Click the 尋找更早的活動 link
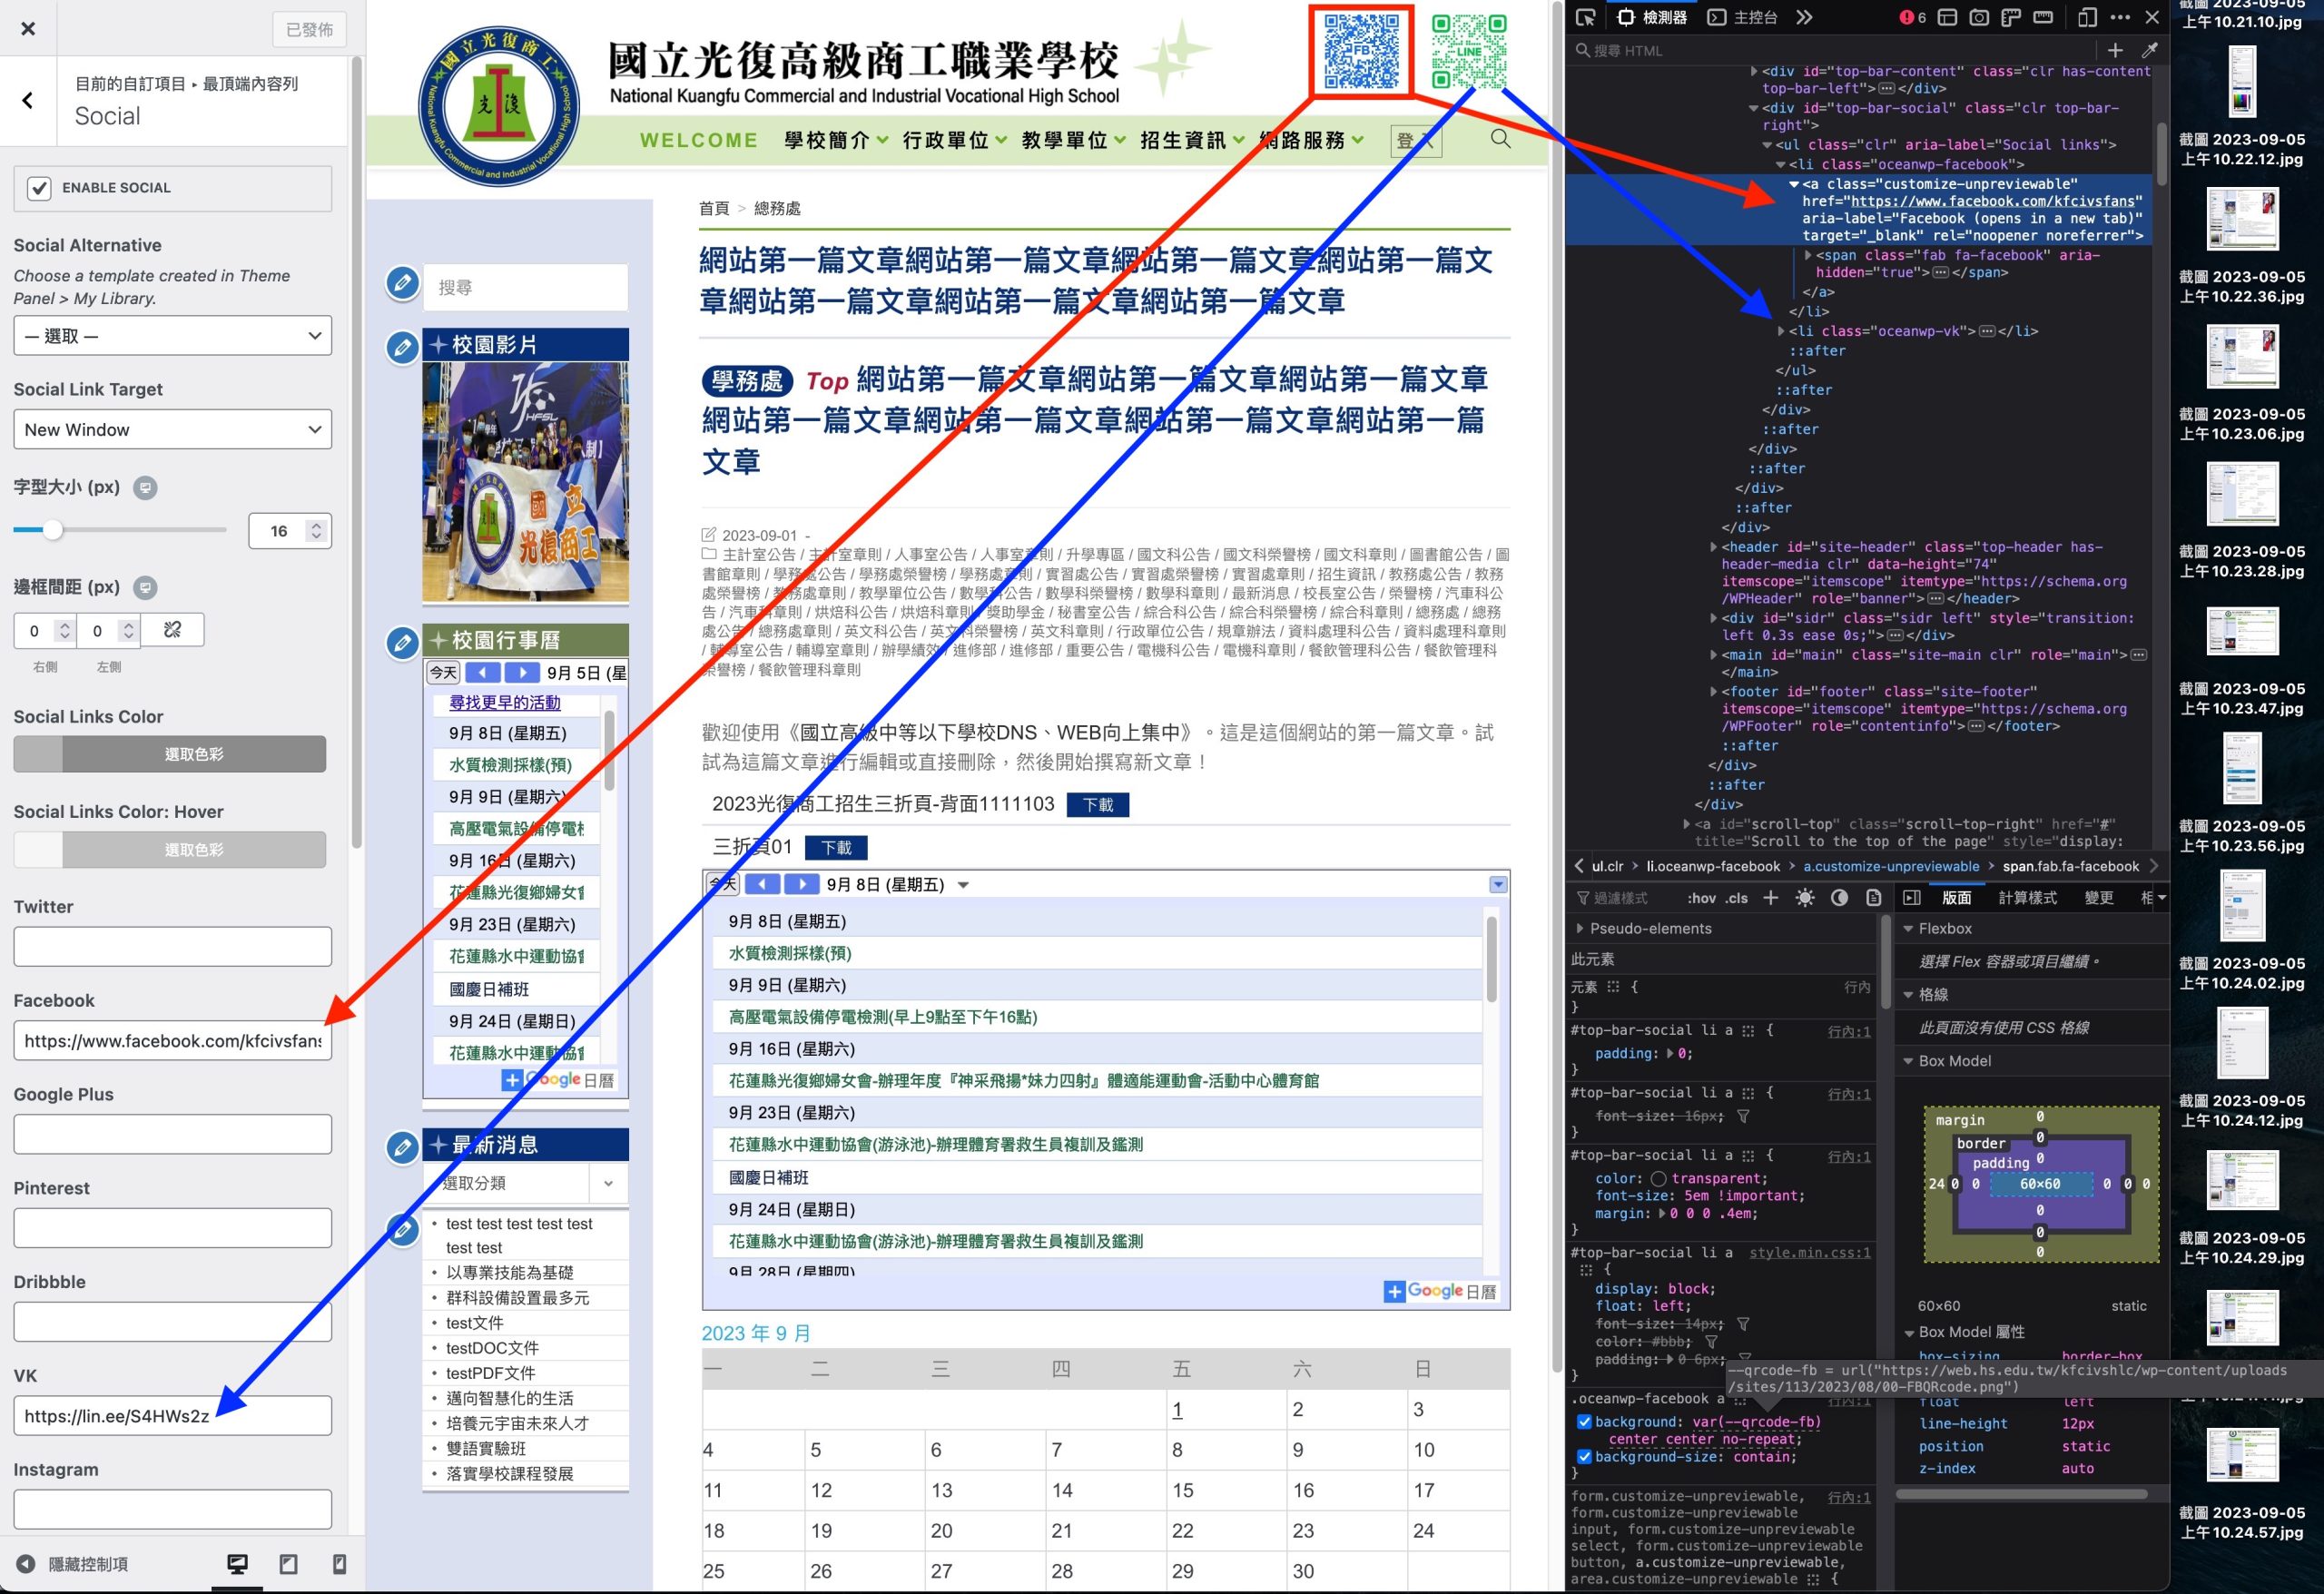Screen dimensions: 2324x1594 [505, 703]
